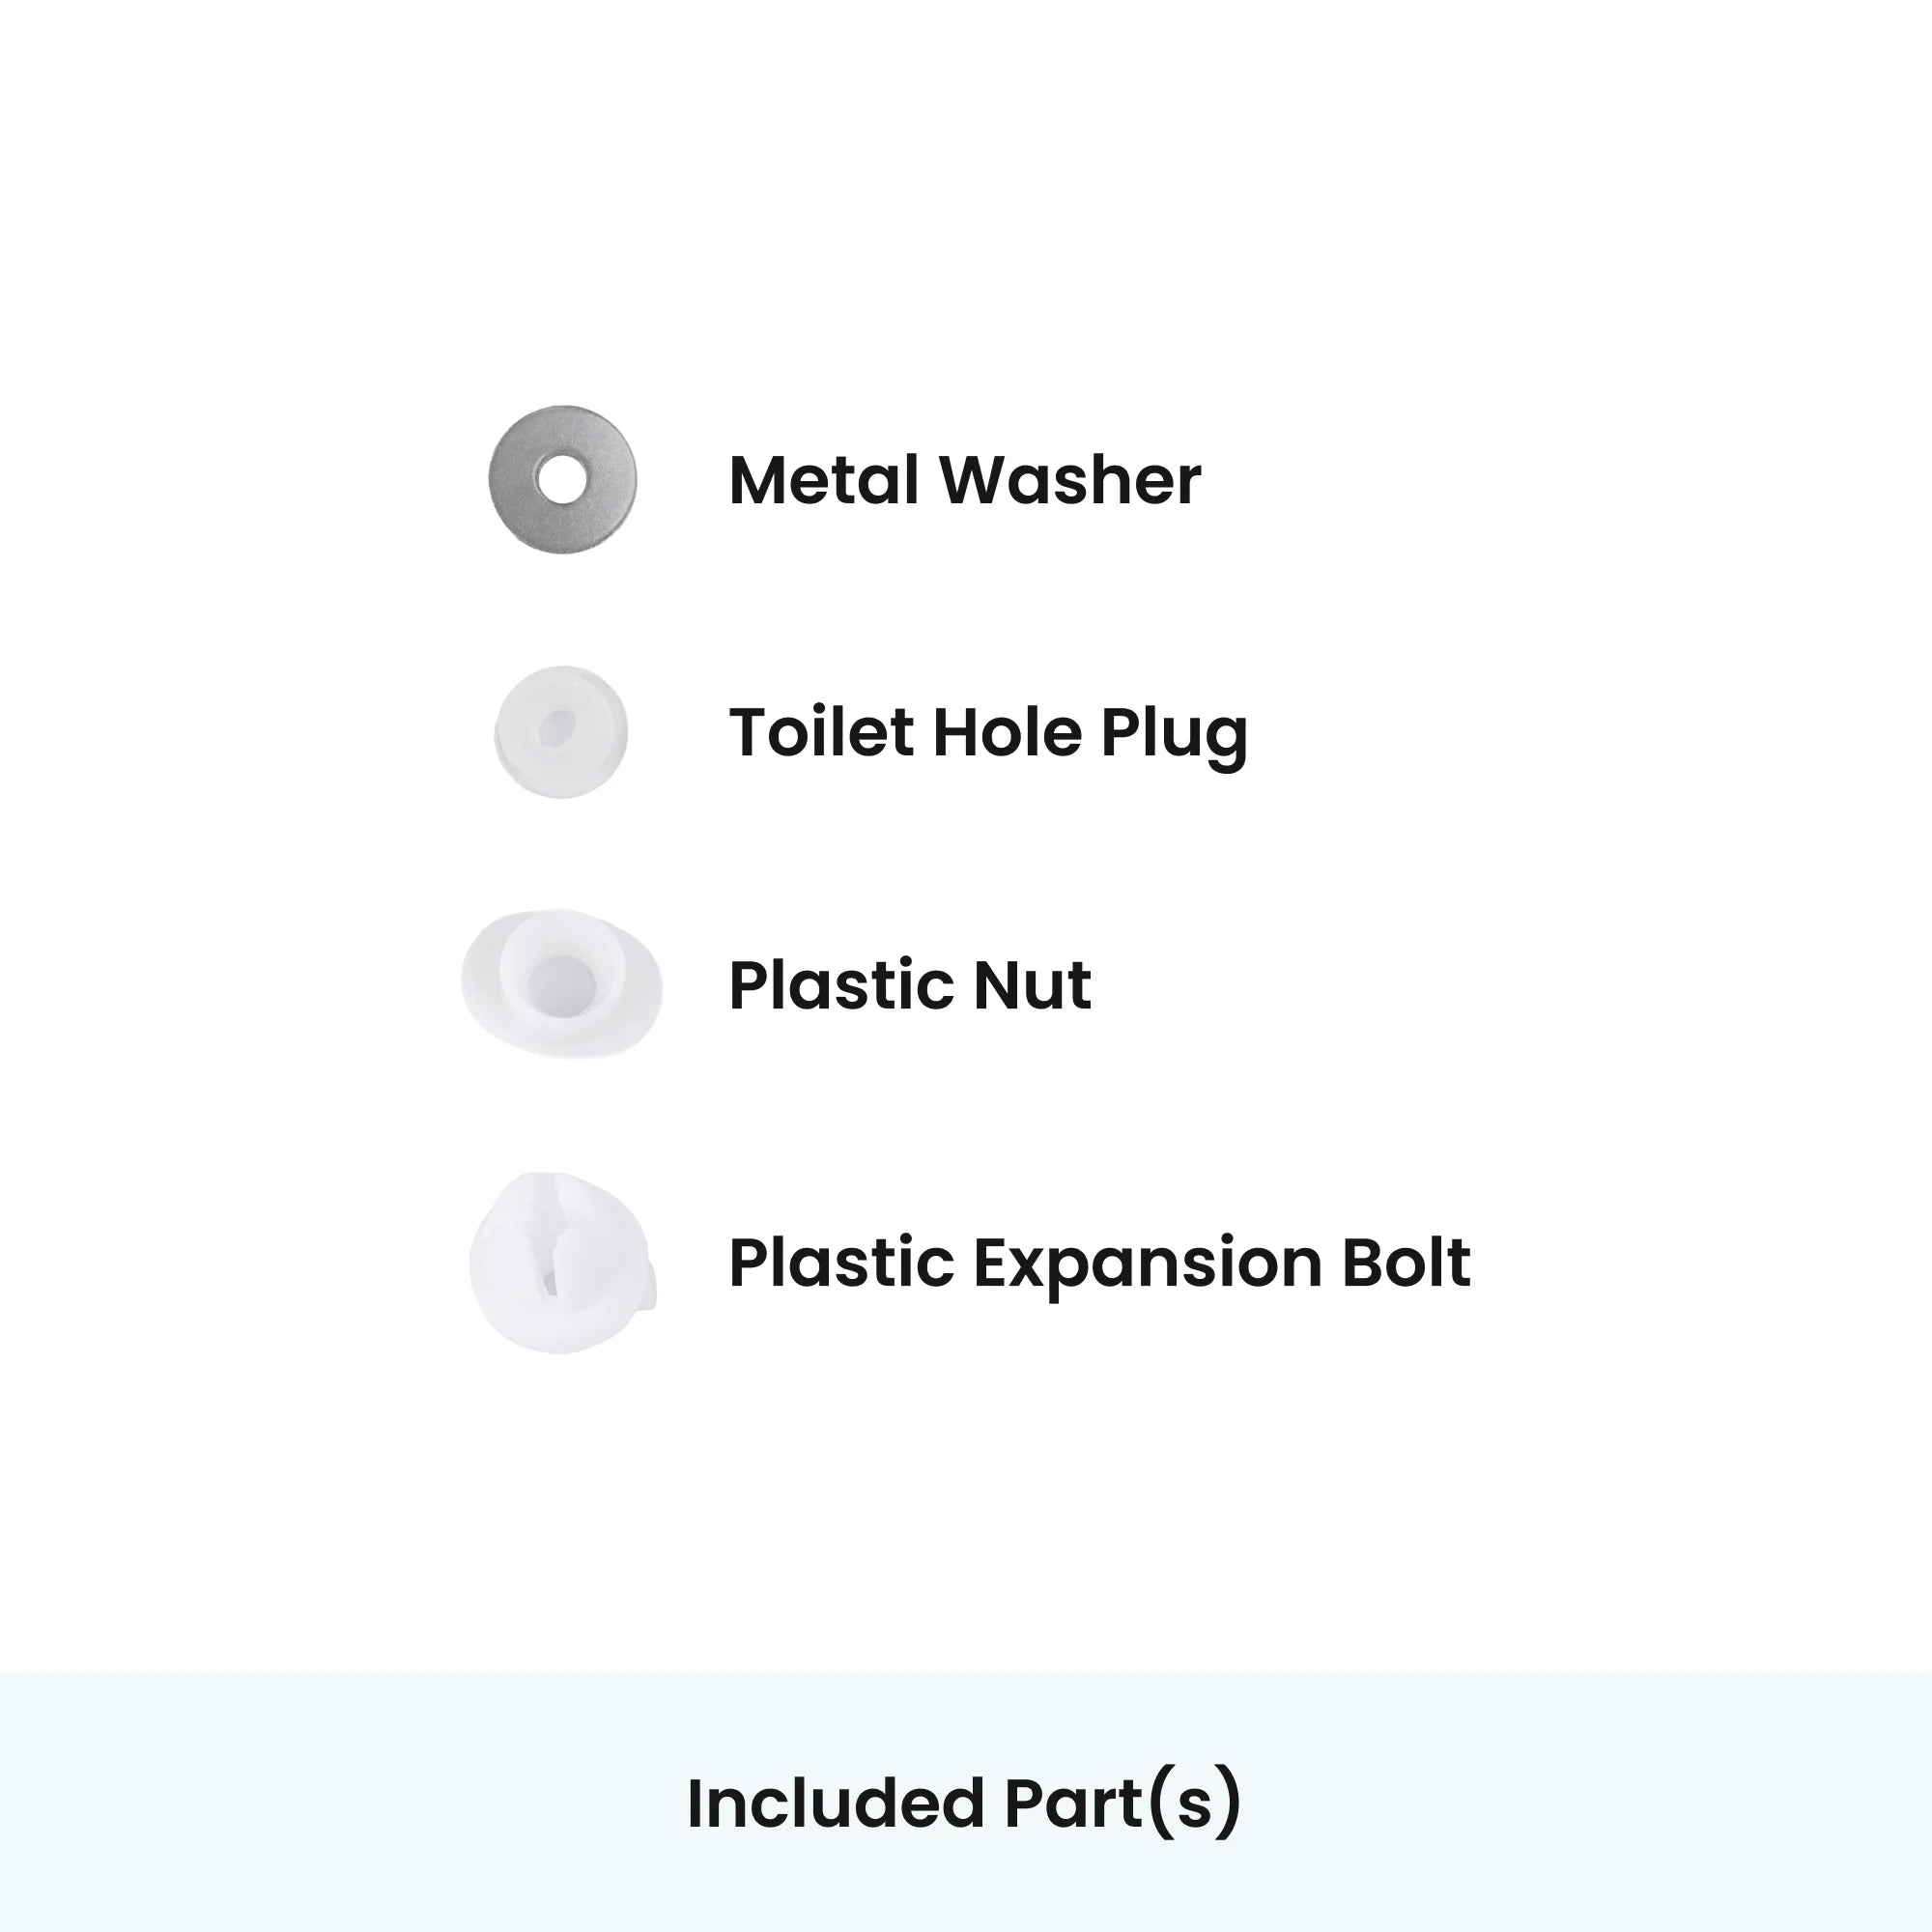Click the "Metal Washer" label

tap(965, 480)
